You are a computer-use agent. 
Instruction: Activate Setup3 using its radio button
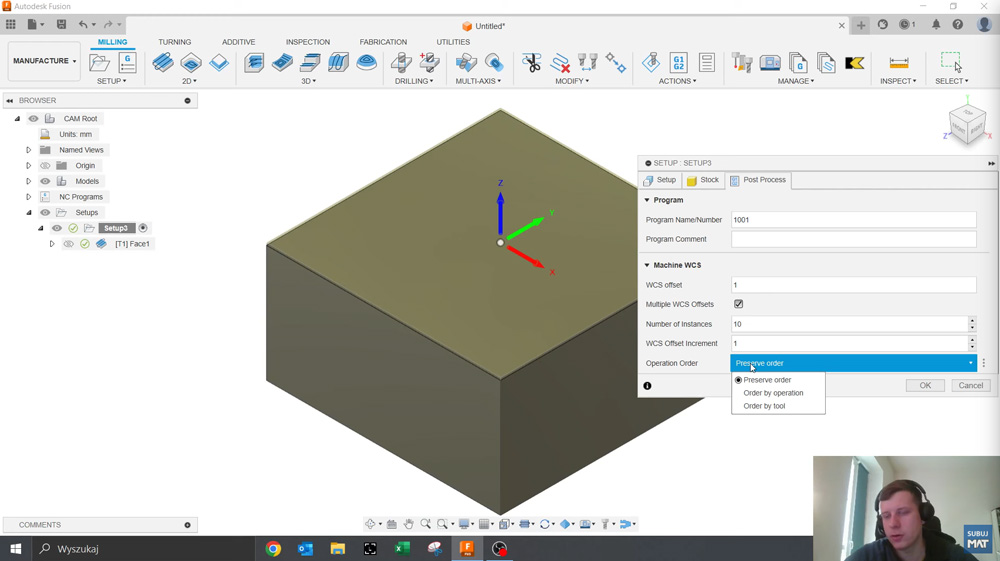[143, 228]
